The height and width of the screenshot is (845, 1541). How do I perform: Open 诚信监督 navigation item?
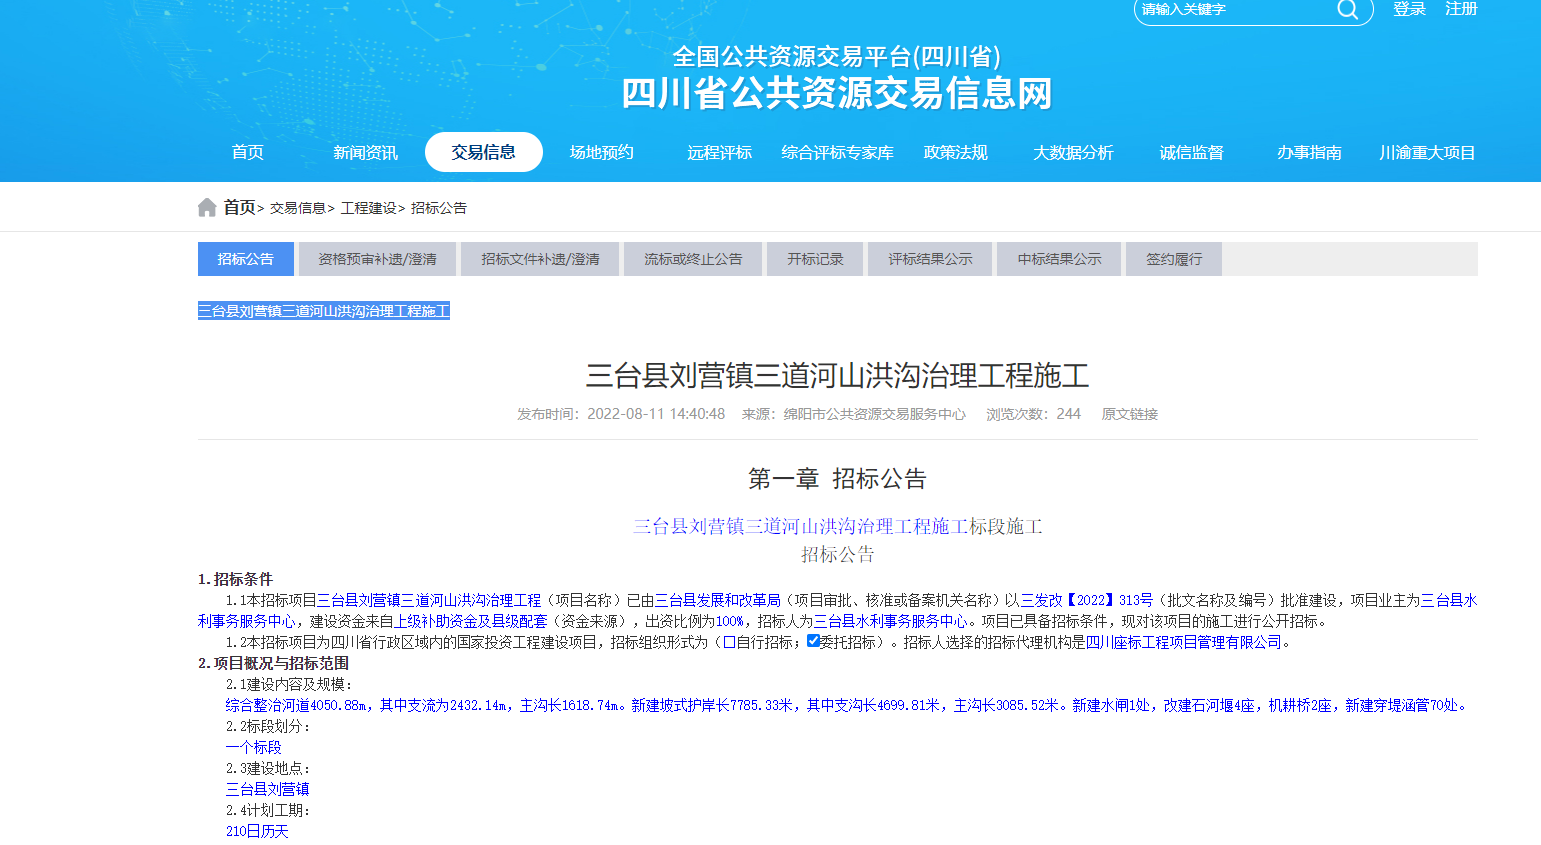coord(1192,152)
